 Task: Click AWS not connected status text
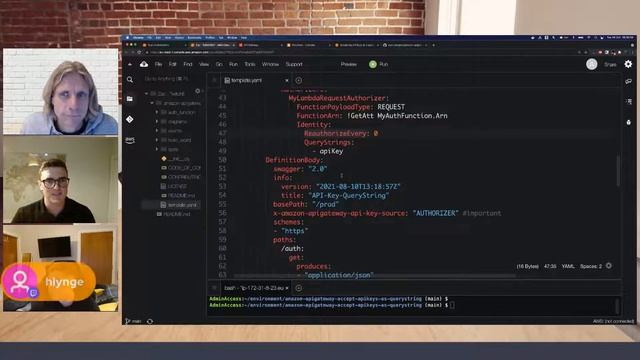[613, 321]
